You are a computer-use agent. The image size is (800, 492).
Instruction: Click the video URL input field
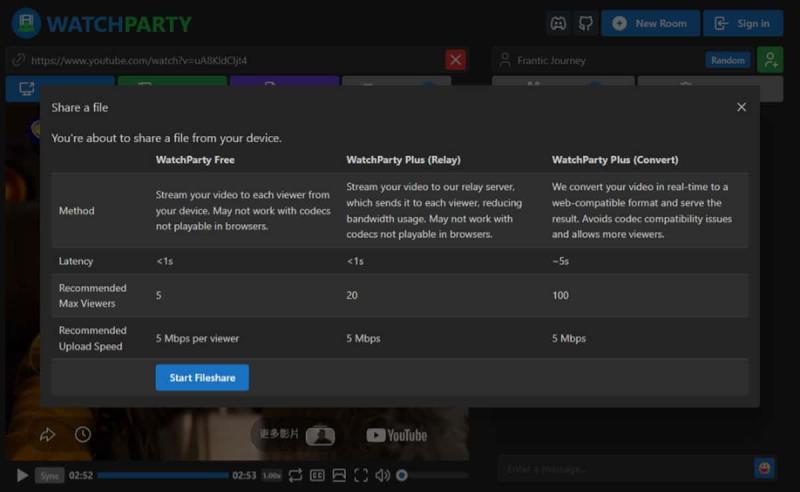click(230, 60)
